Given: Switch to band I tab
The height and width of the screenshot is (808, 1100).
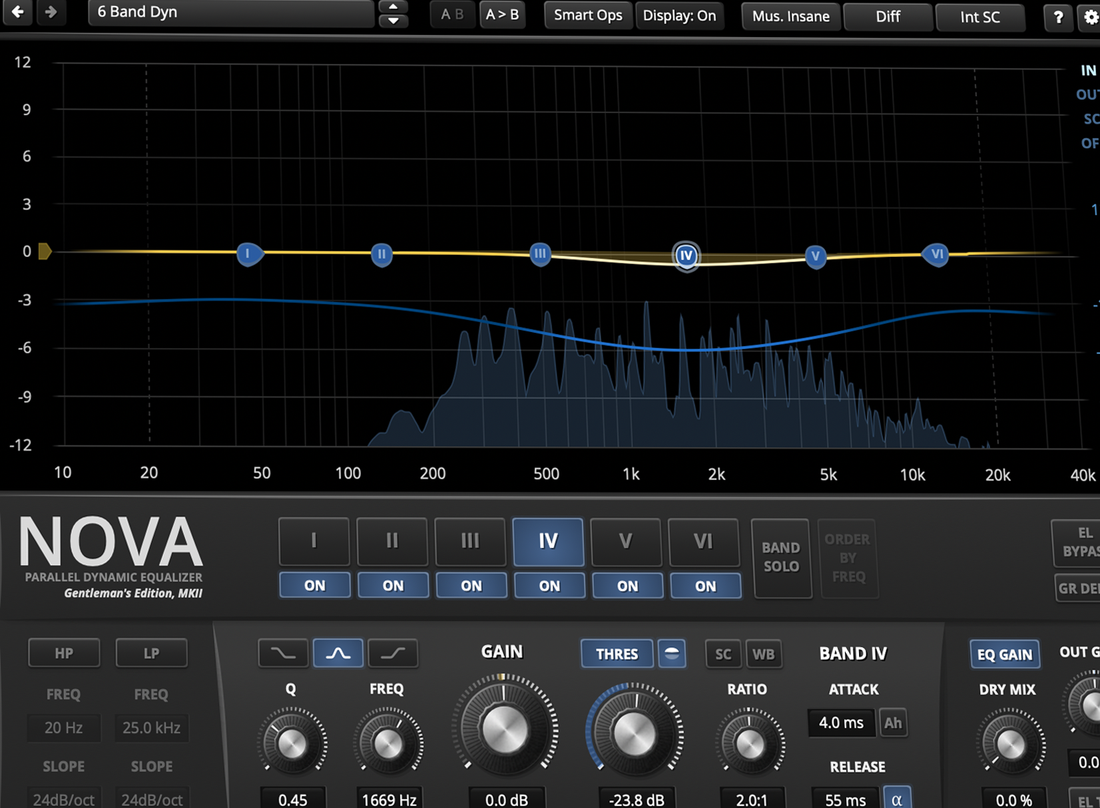Looking at the screenshot, I should (x=314, y=541).
